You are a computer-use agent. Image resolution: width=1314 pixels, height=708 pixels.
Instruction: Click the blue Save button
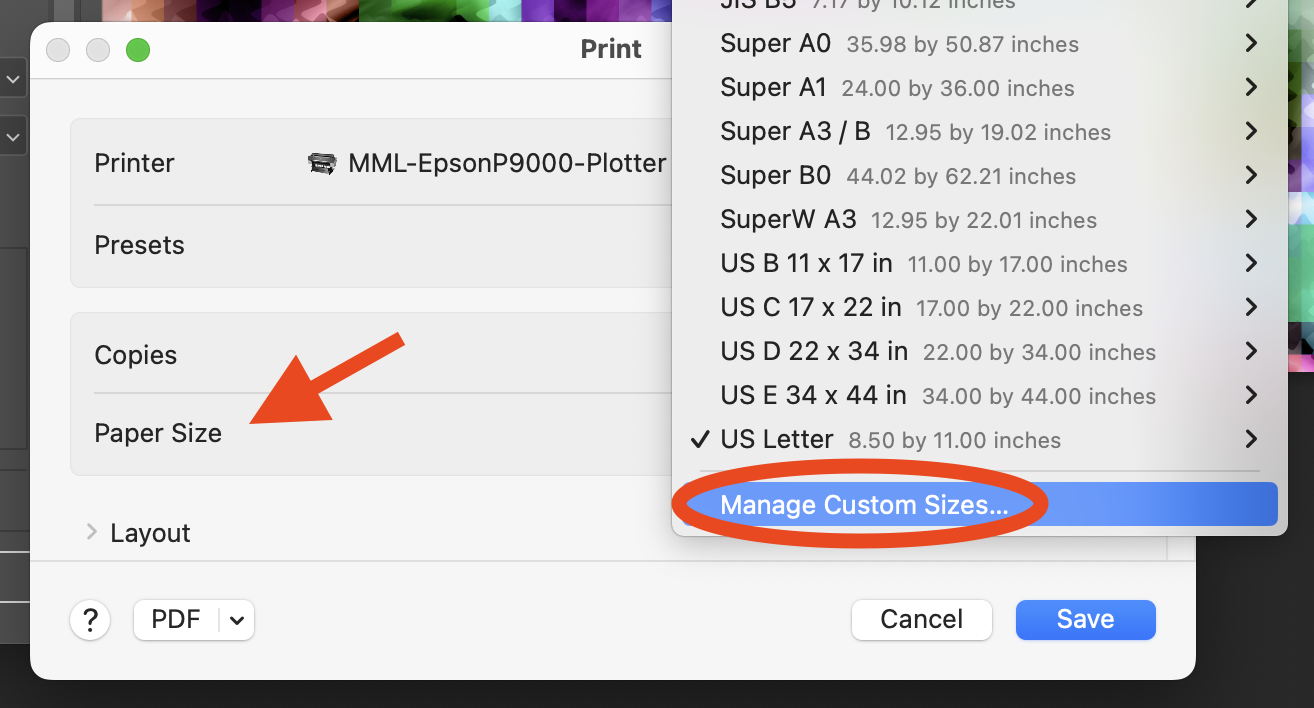[1085, 620]
